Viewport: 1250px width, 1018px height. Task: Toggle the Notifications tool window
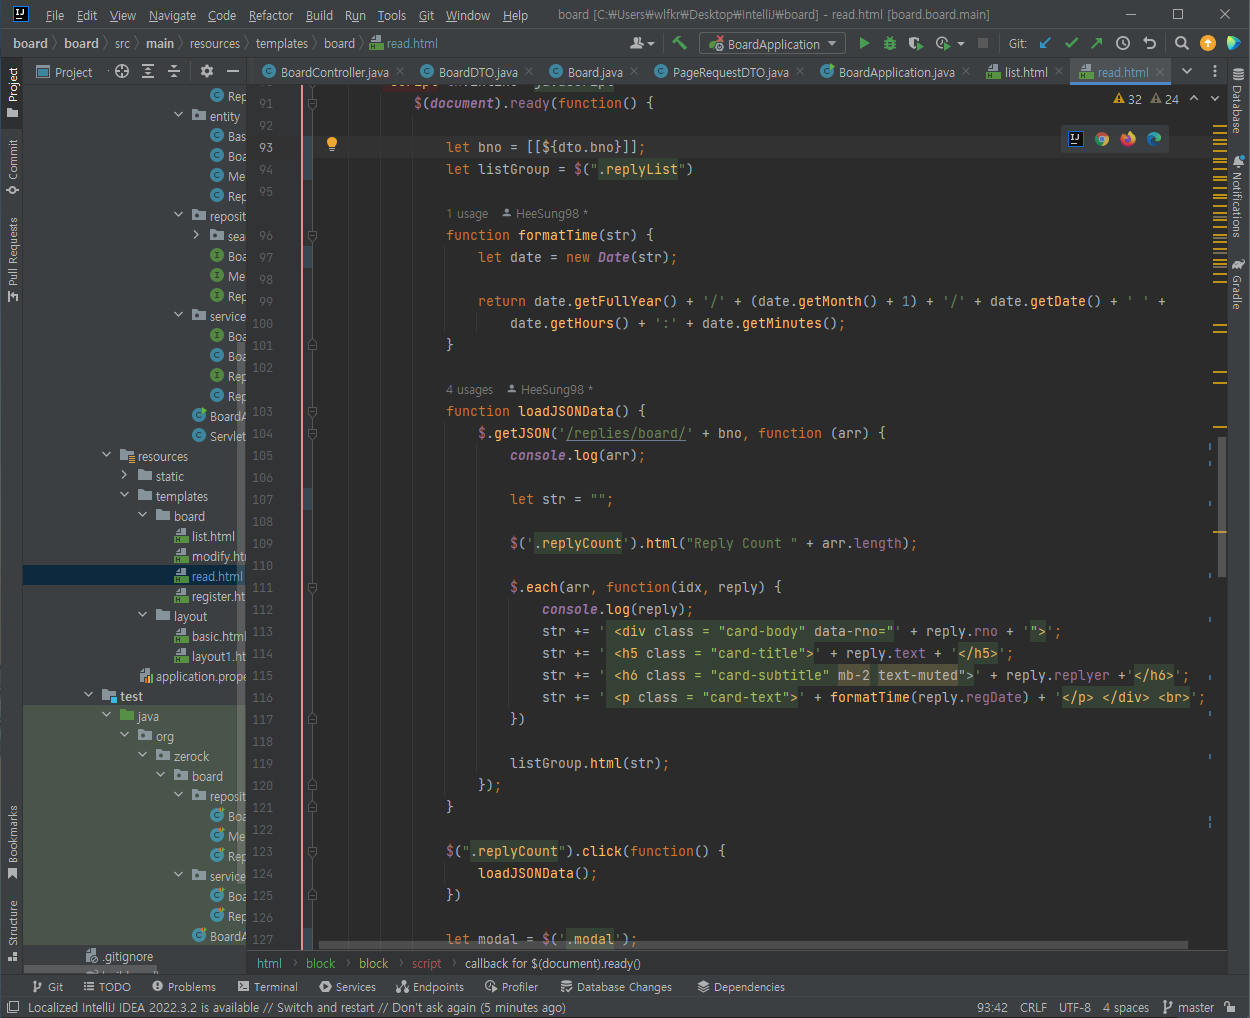click(x=1237, y=196)
